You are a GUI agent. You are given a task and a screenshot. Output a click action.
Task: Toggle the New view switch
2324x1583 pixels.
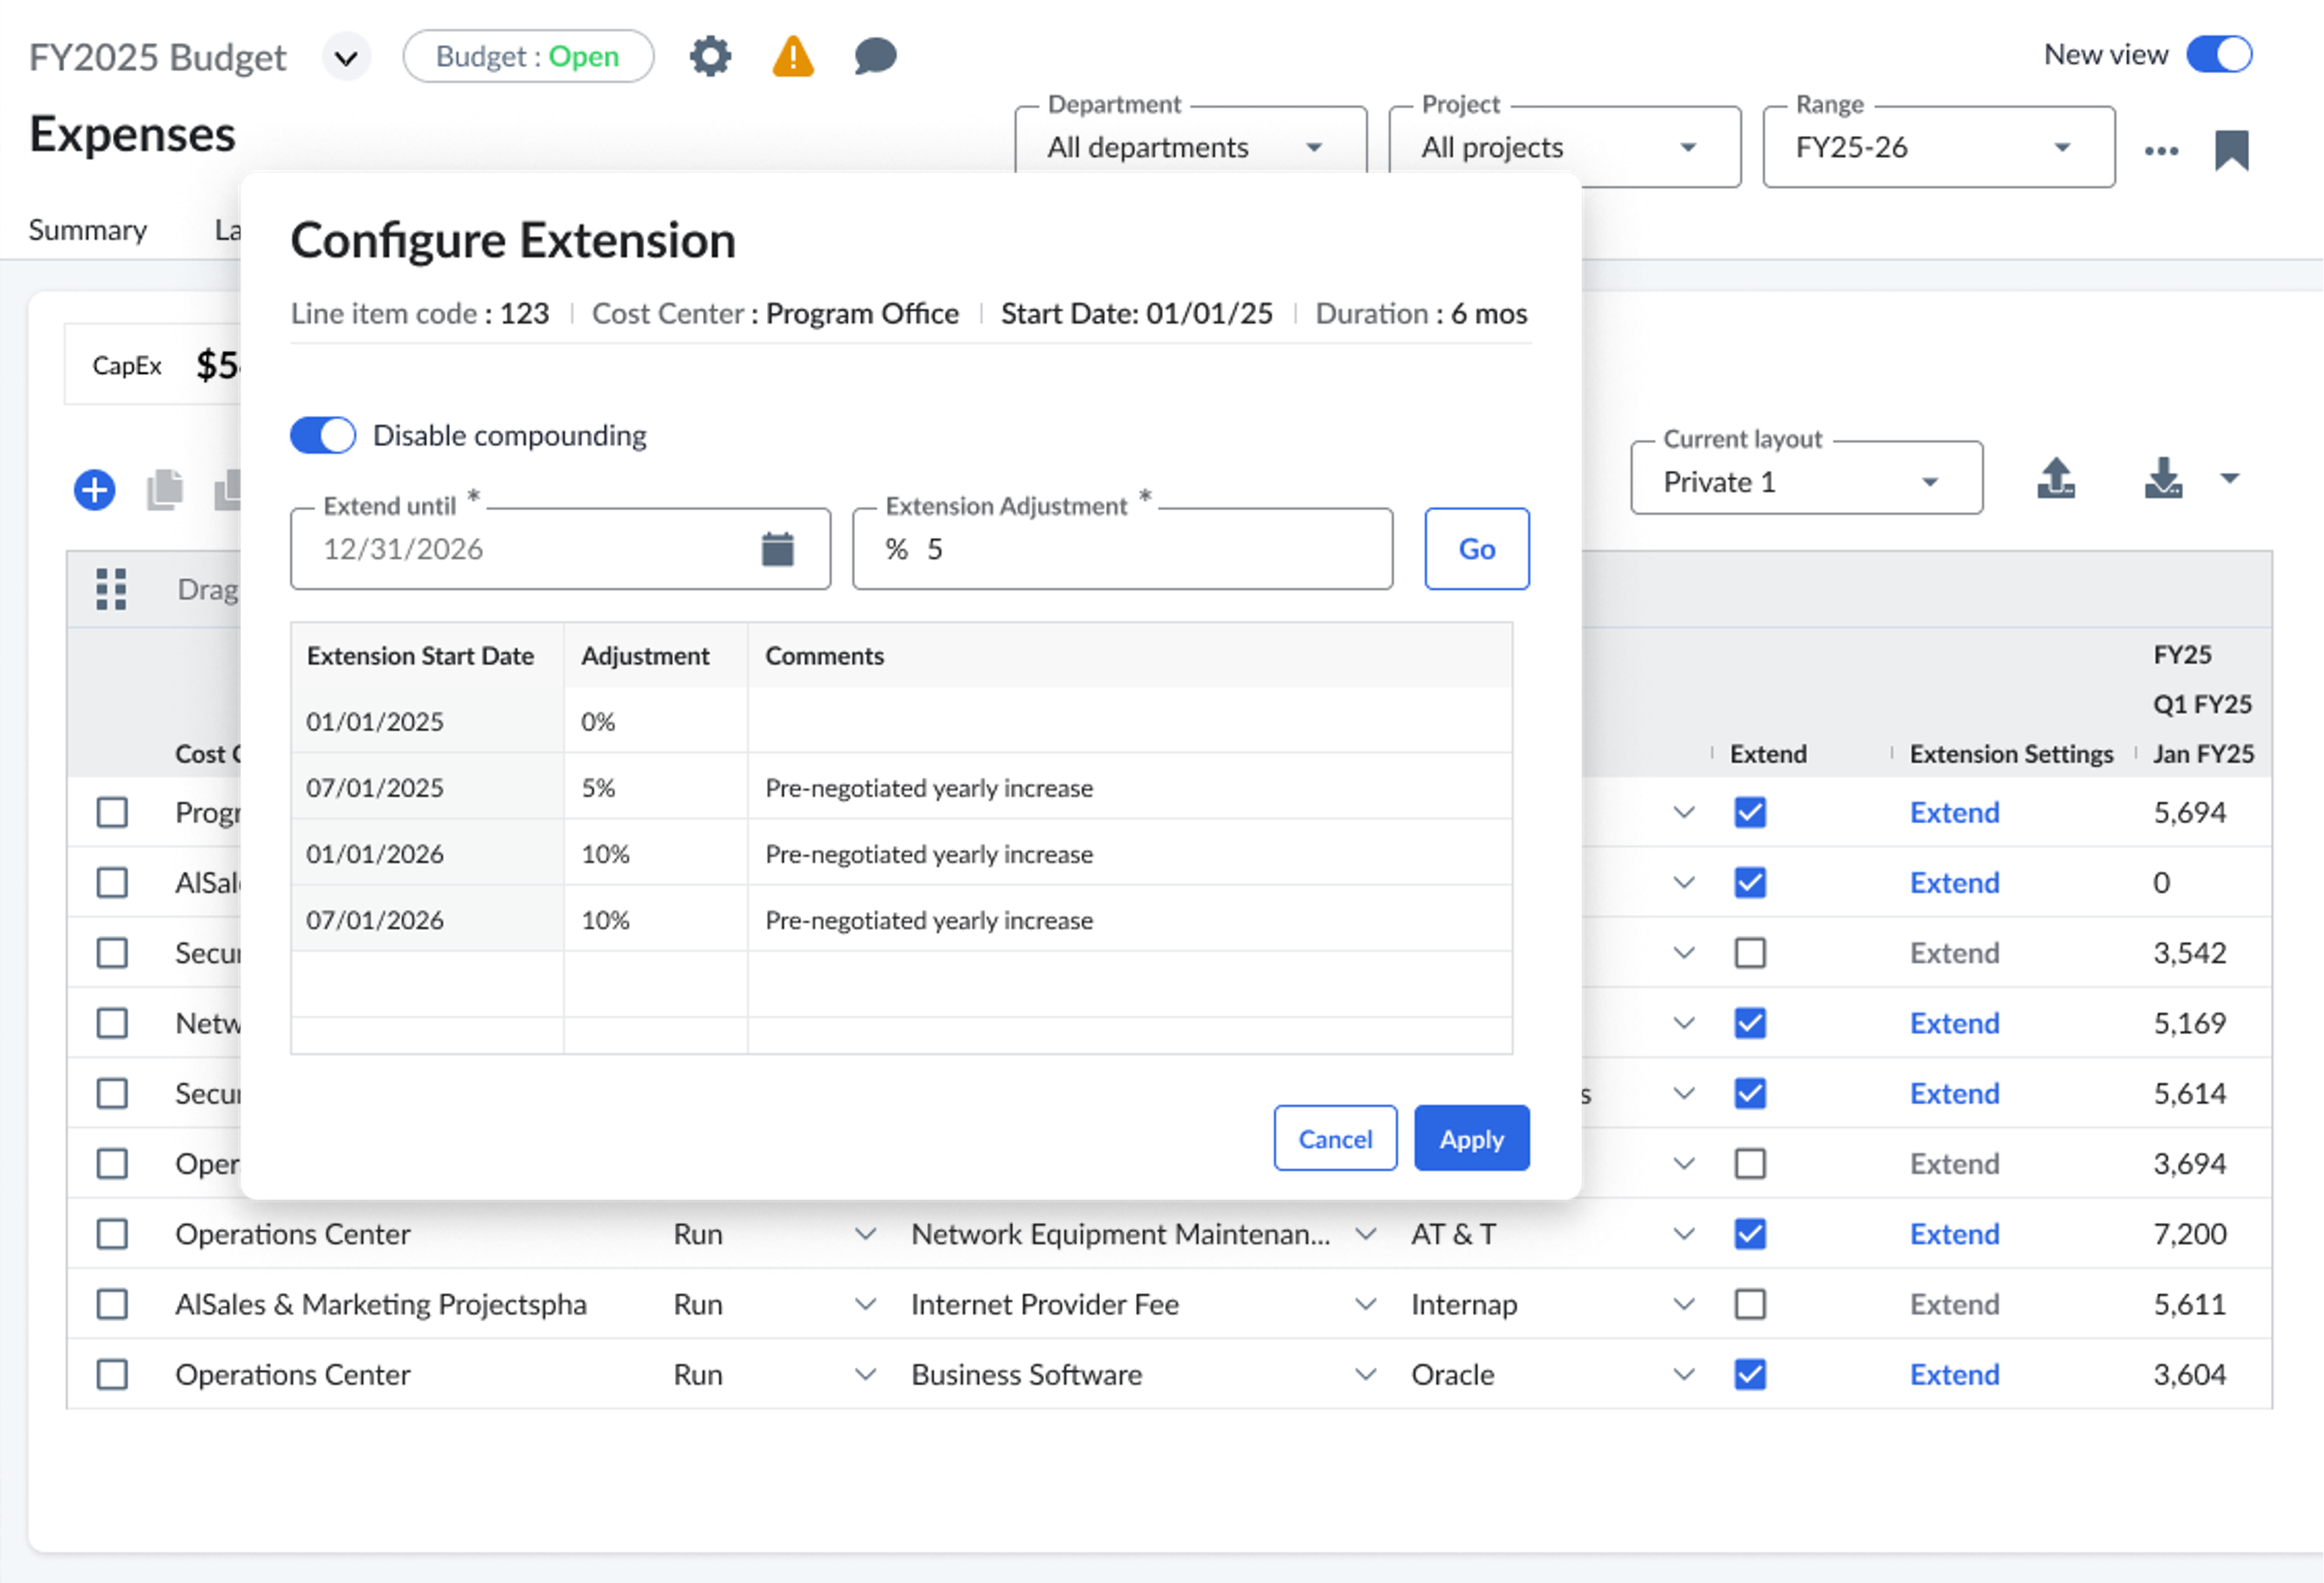point(2219,54)
